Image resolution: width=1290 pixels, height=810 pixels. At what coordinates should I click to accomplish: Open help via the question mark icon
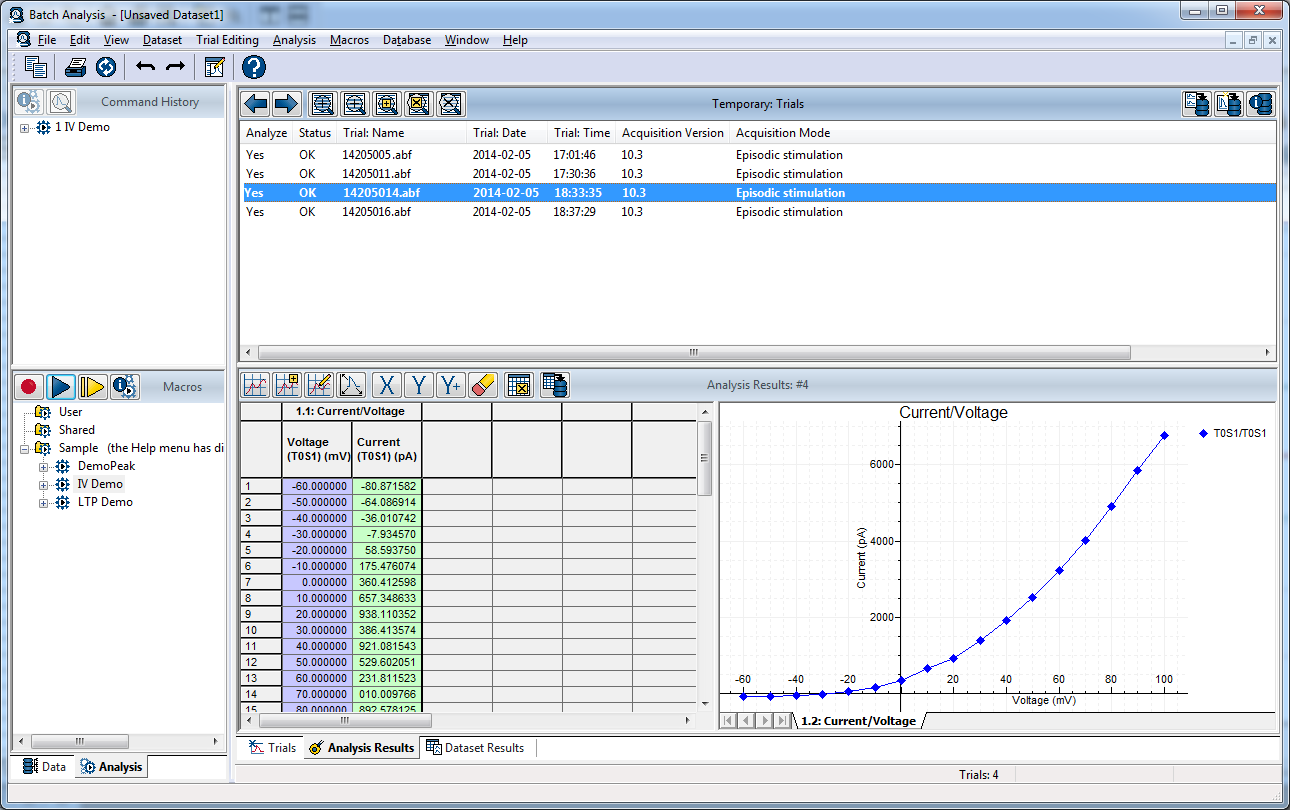click(x=254, y=67)
